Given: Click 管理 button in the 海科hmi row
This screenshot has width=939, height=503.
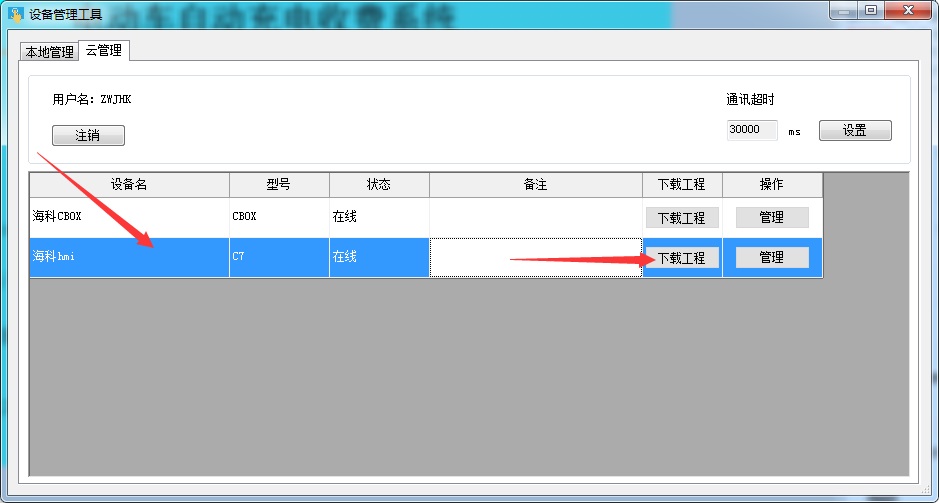Looking at the screenshot, I should [x=771, y=257].
